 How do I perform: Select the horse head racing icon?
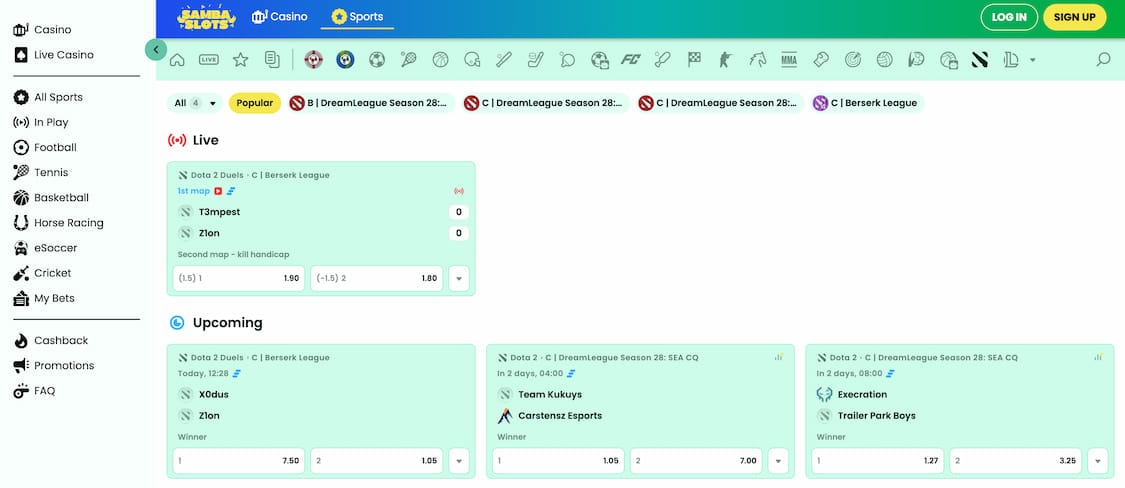click(758, 60)
